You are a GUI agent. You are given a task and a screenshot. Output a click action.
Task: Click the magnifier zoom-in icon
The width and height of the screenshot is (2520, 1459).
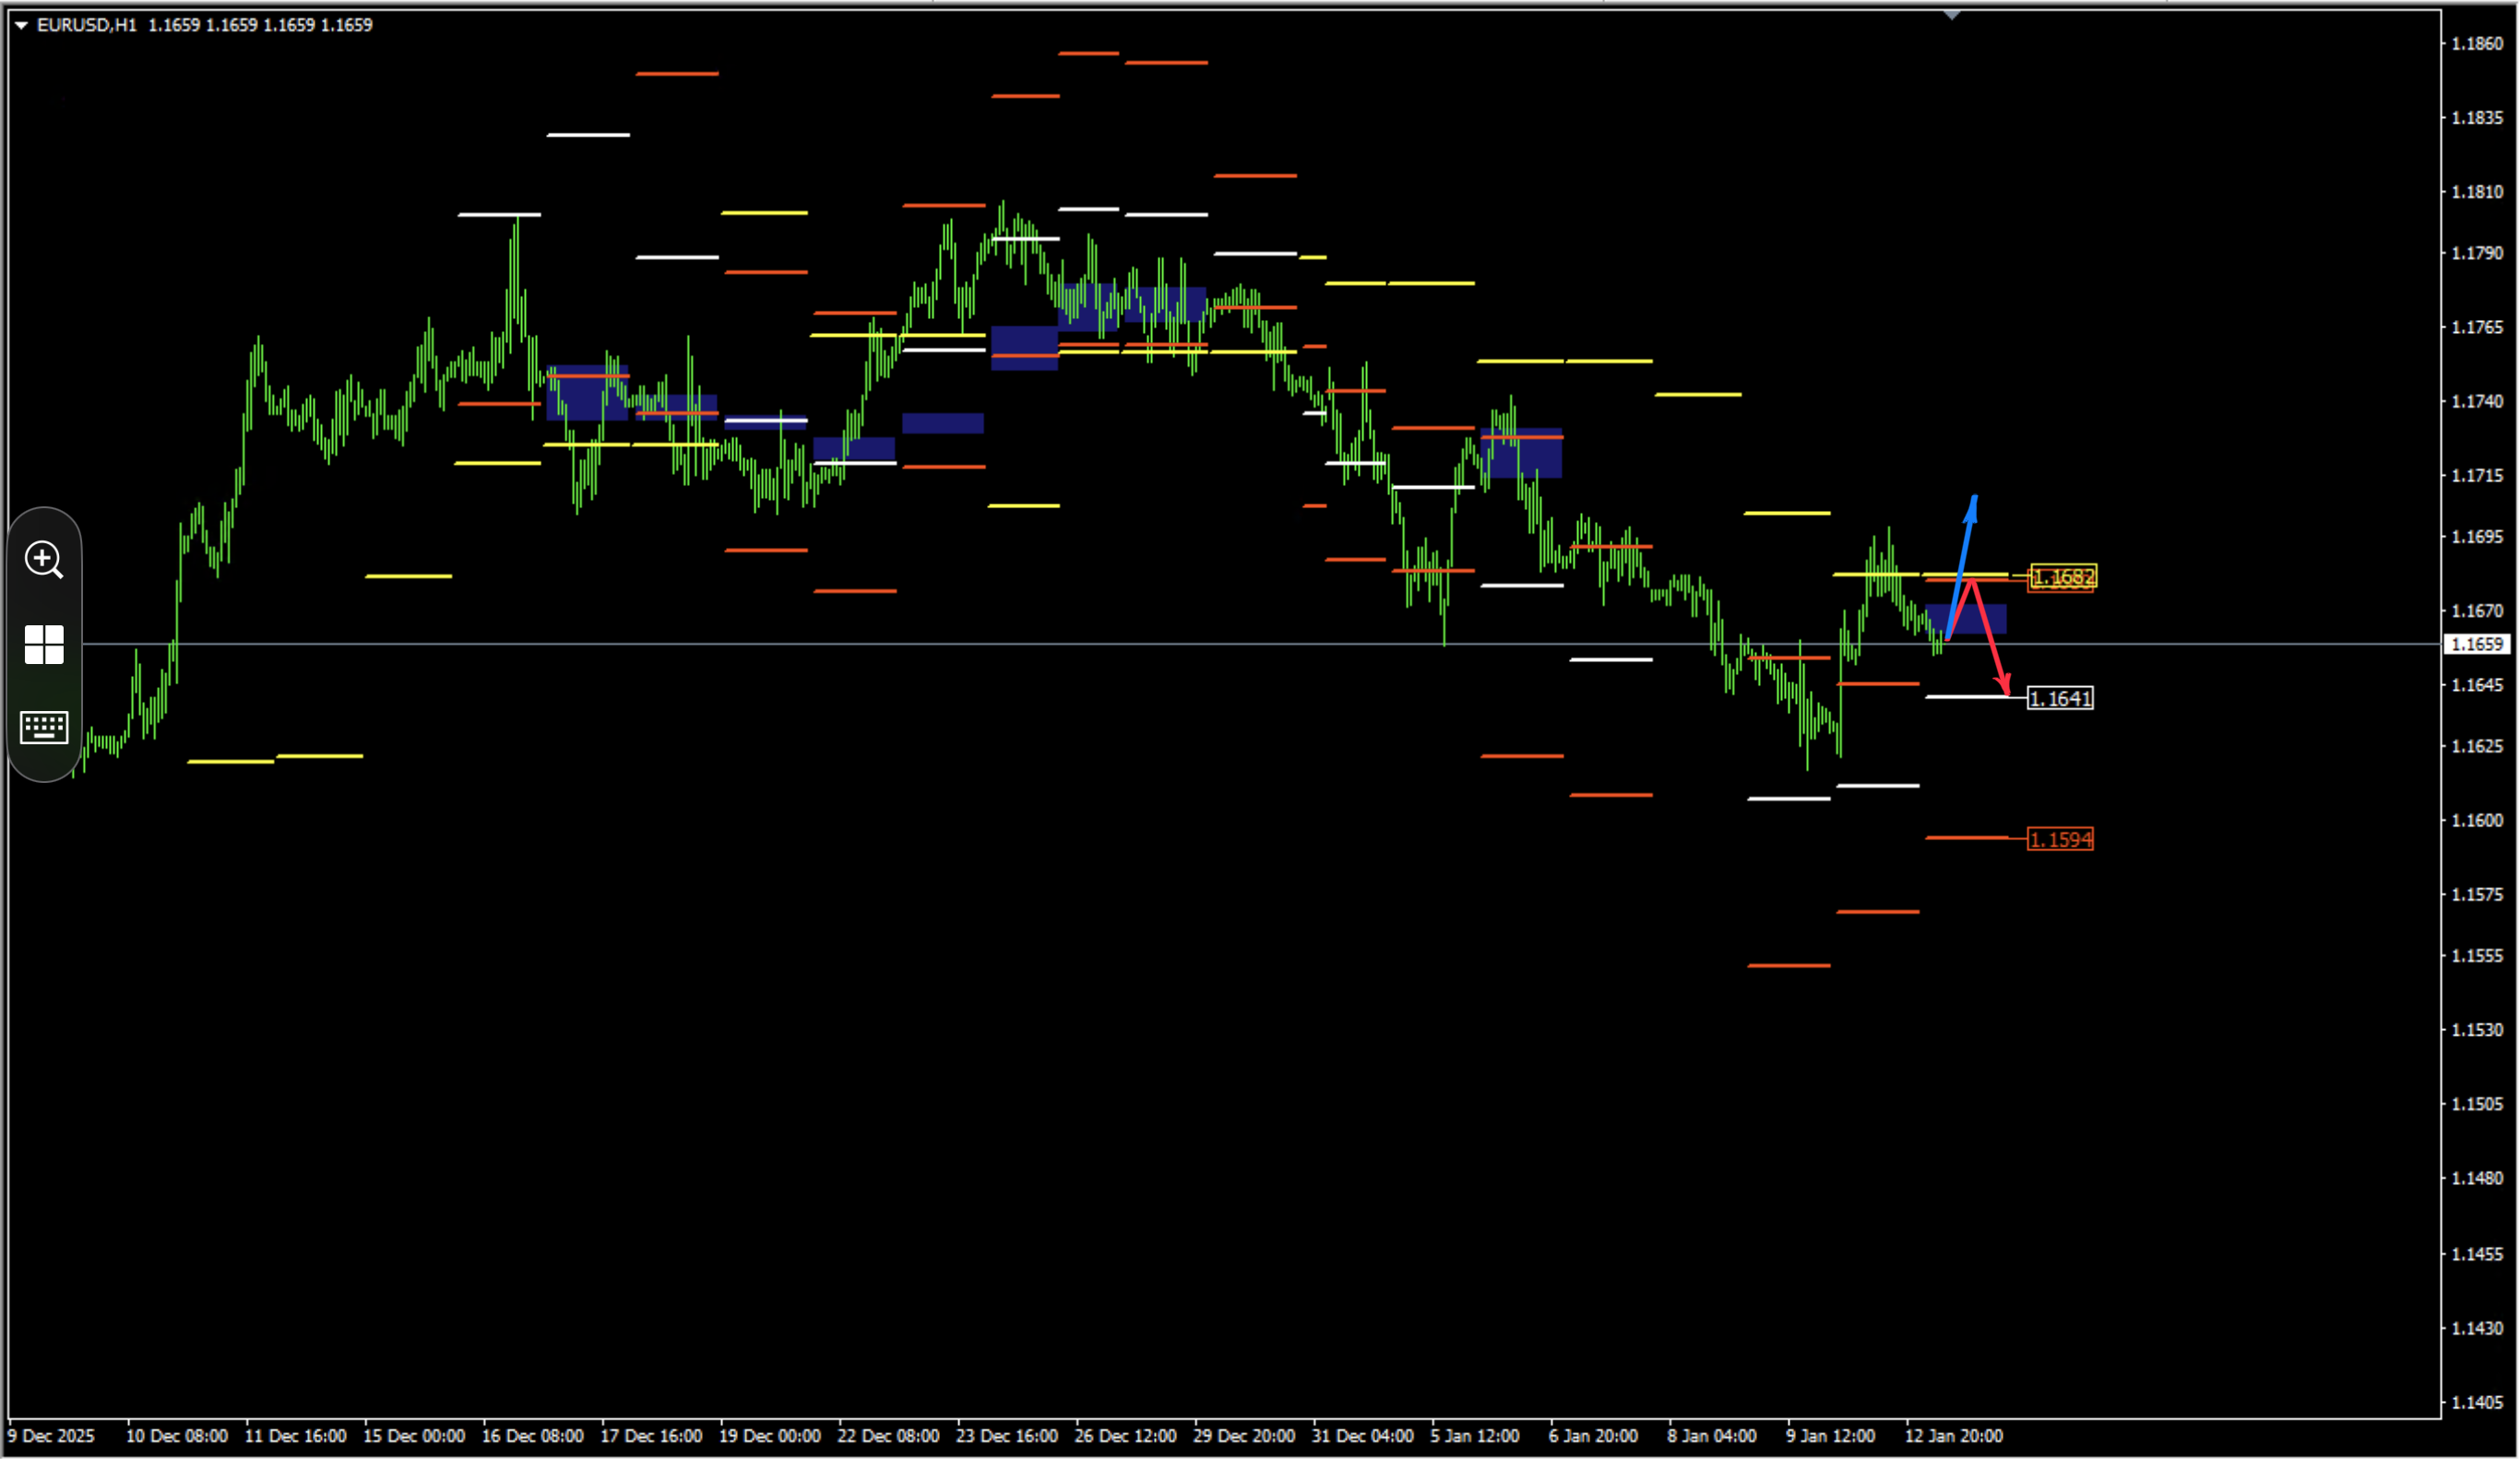(x=44, y=560)
